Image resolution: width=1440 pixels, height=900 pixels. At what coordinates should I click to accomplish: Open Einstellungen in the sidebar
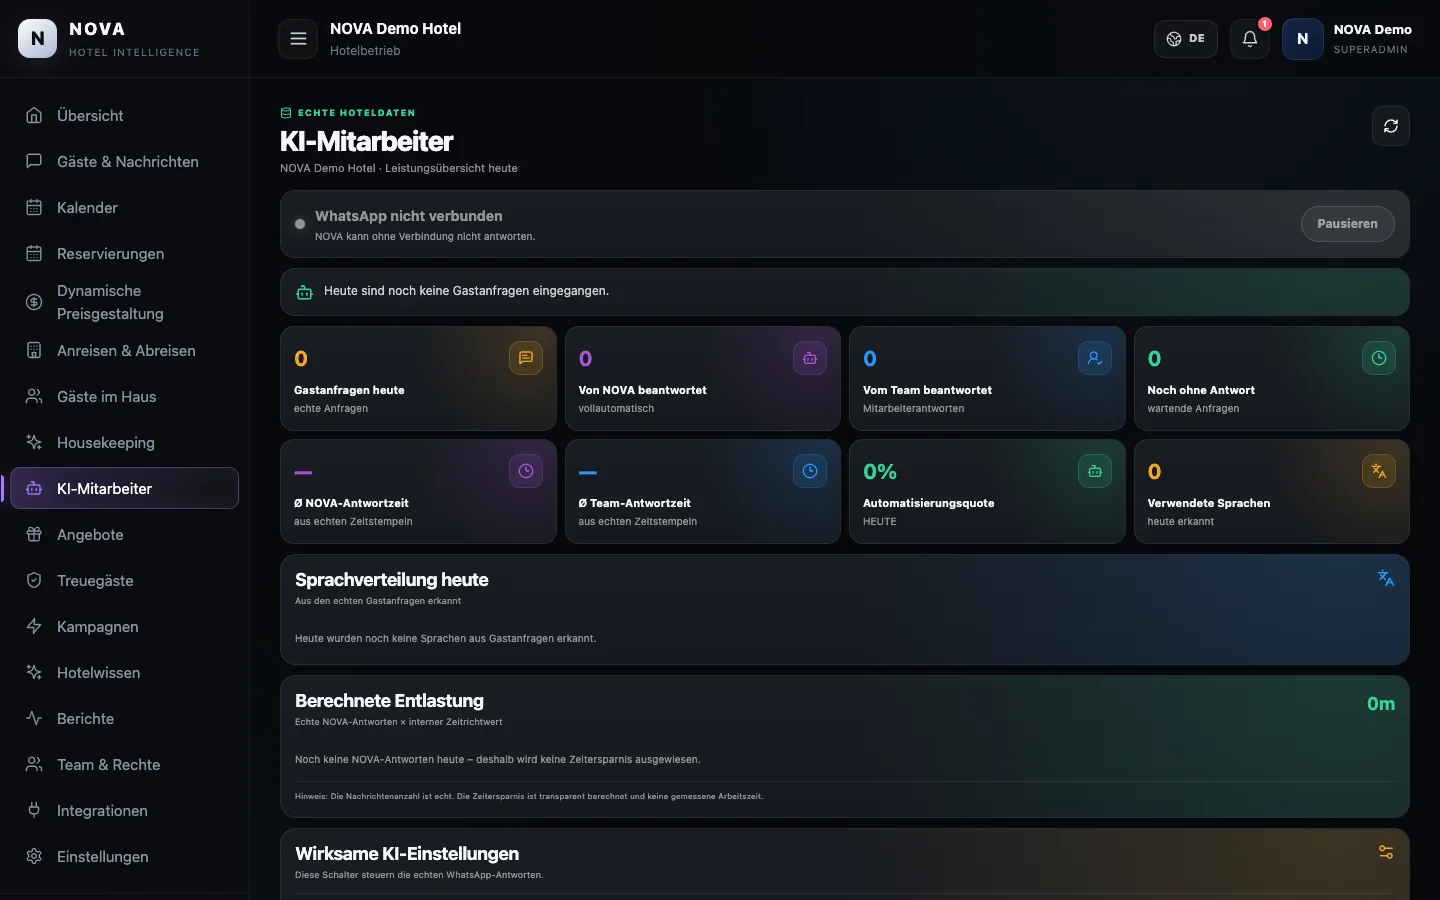tap(124, 857)
